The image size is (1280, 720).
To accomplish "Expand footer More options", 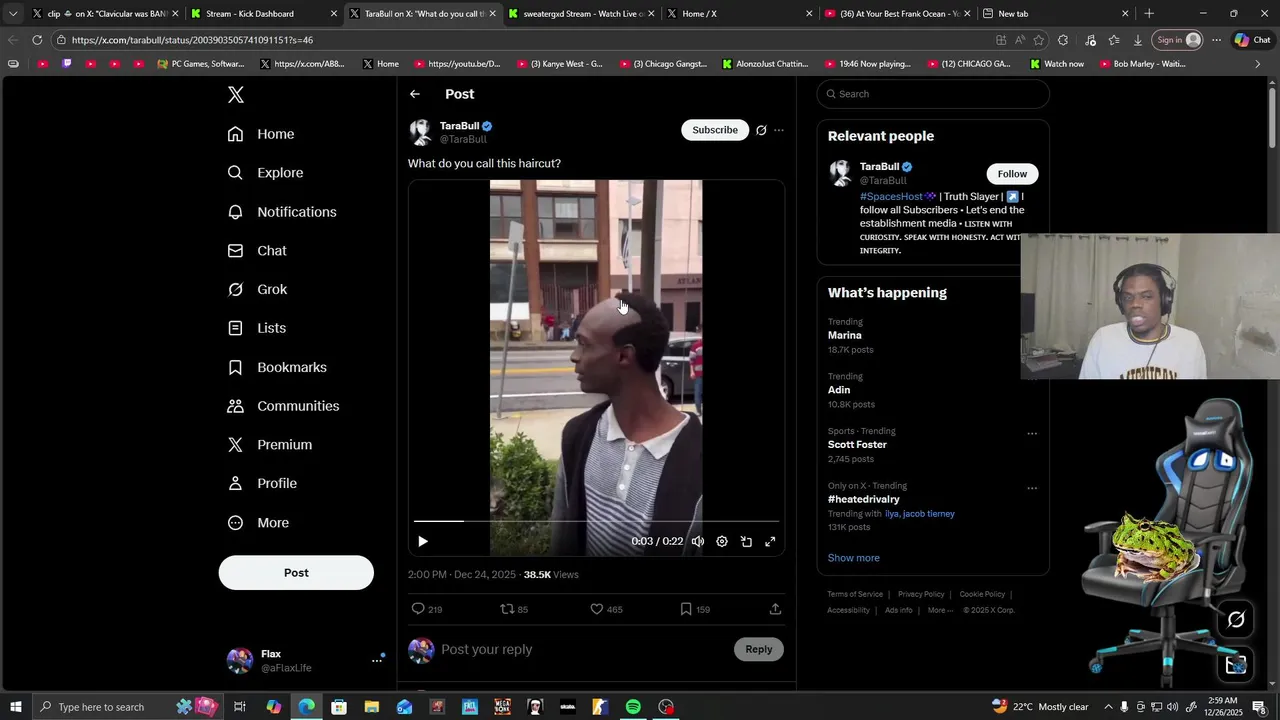I will (x=940, y=611).
